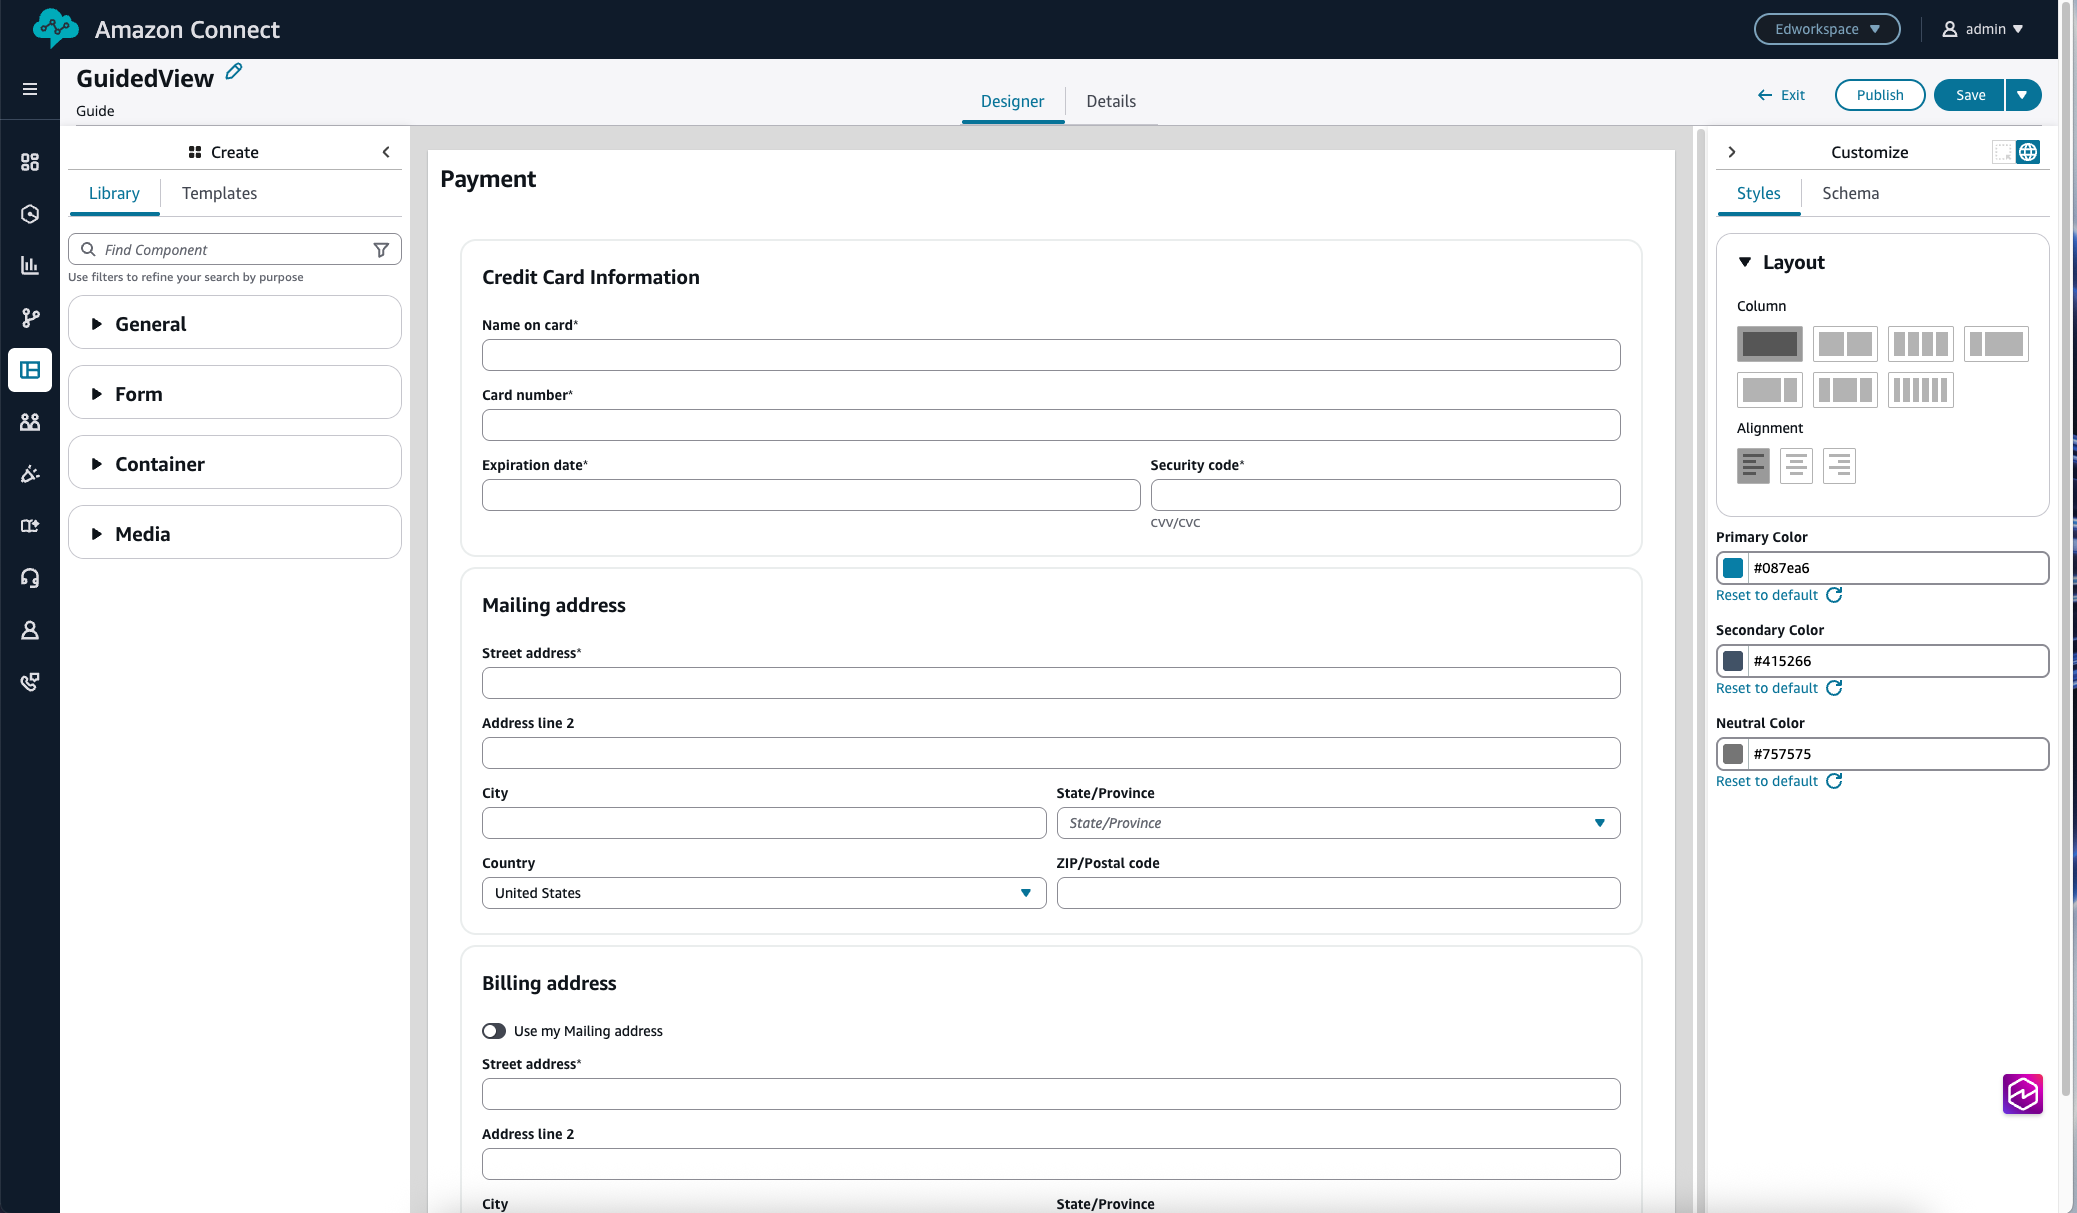Switch to the Details tab
The image size is (2077, 1213).
coord(1111,101)
